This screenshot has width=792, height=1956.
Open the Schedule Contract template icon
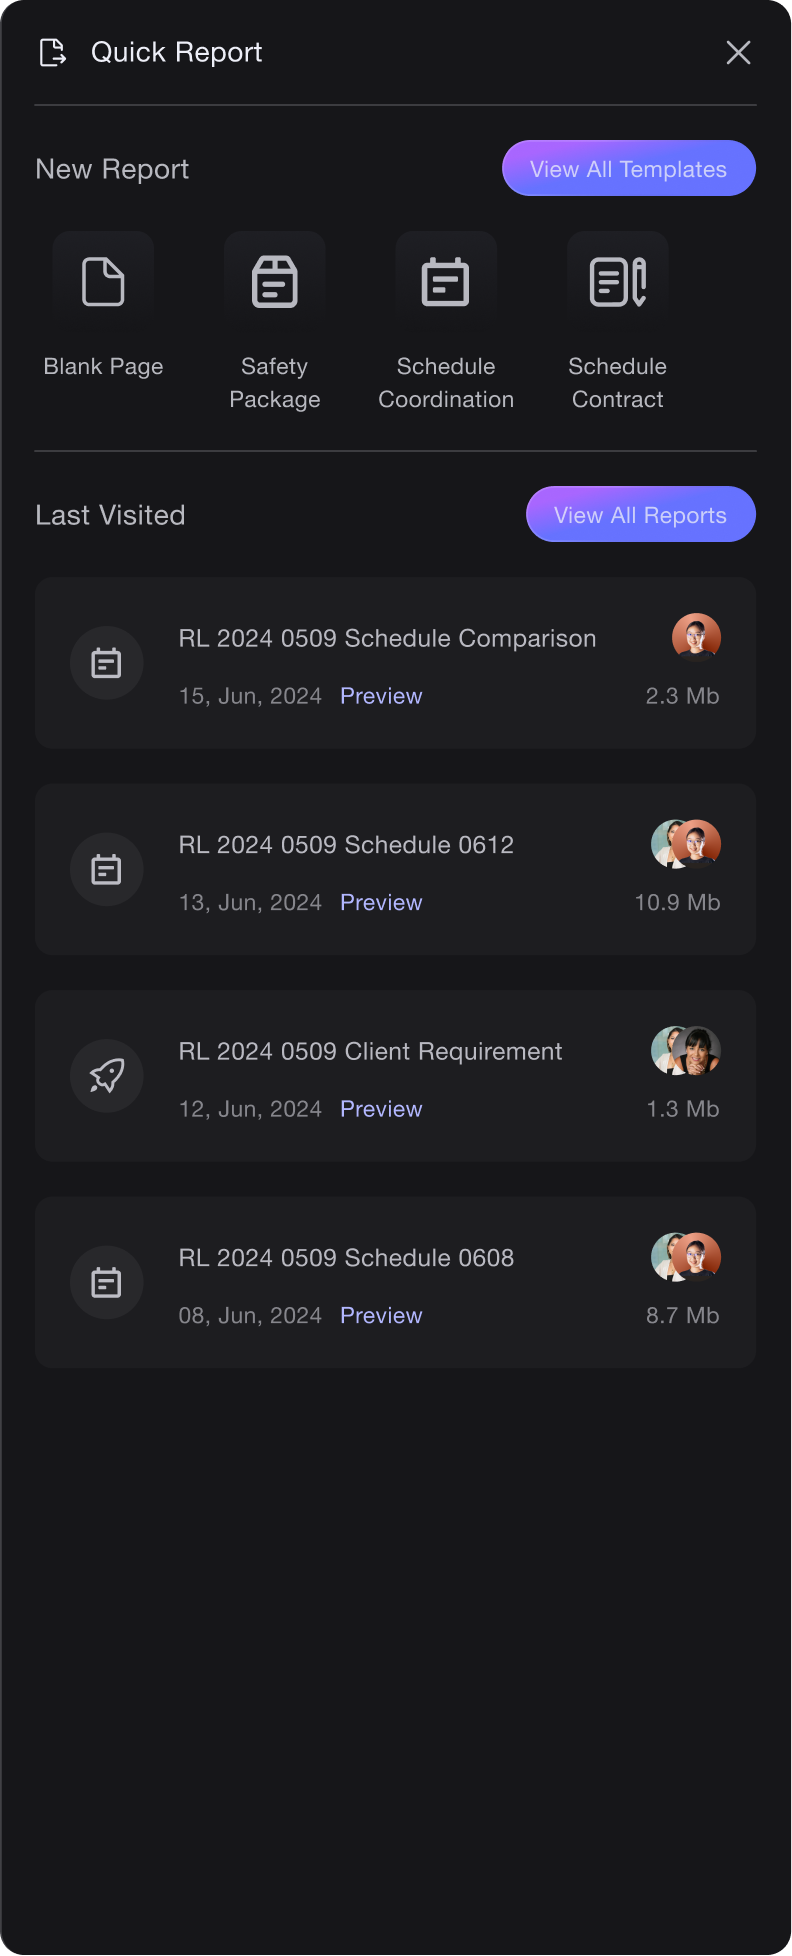(617, 282)
